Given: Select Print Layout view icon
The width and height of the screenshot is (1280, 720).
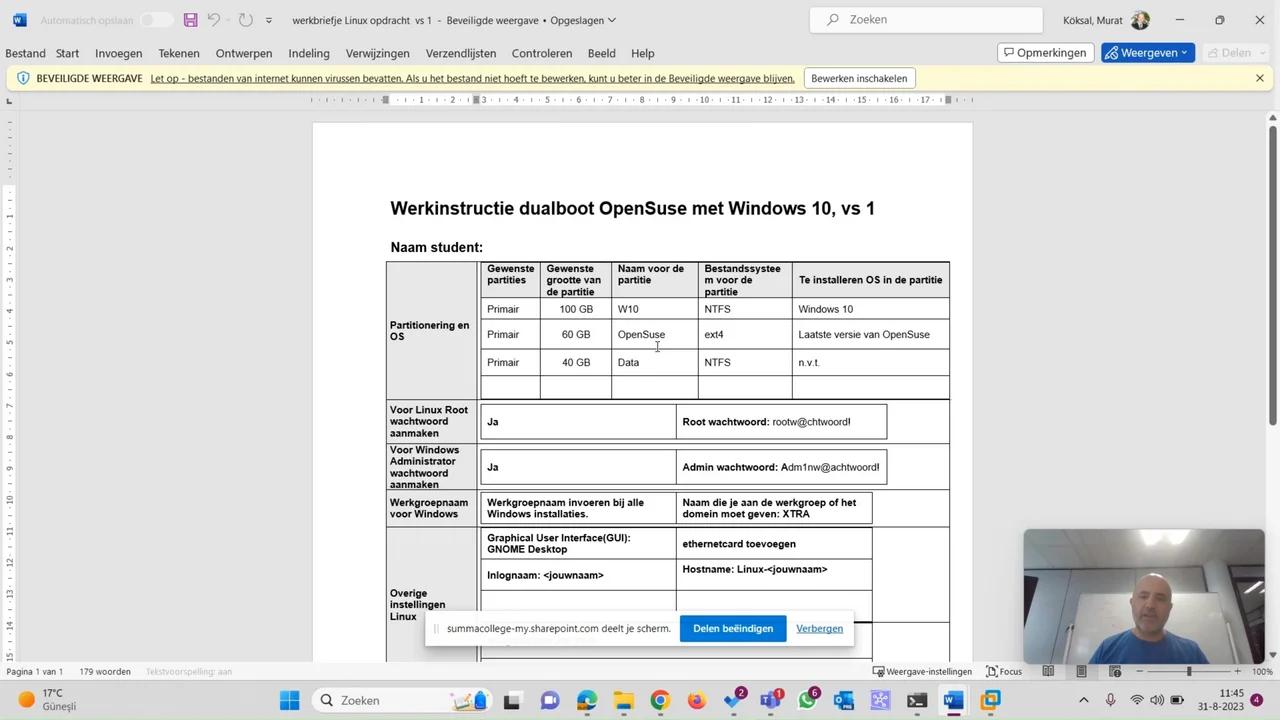Looking at the screenshot, I should (1081, 671).
